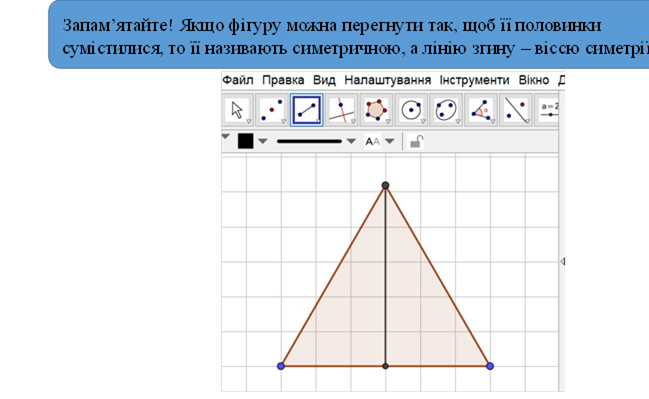Open the Вікно menu
649x399 pixels.
coord(534,80)
